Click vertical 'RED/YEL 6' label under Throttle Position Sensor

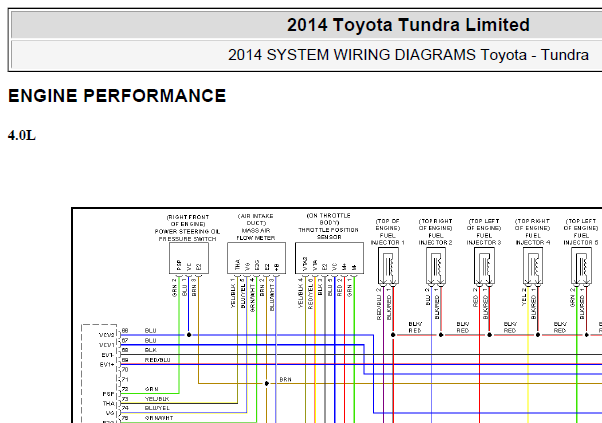tap(311, 294)
